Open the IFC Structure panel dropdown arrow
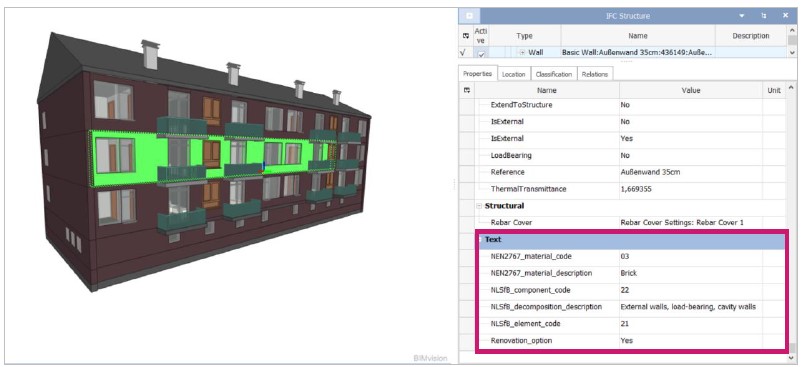 [742, 16]
